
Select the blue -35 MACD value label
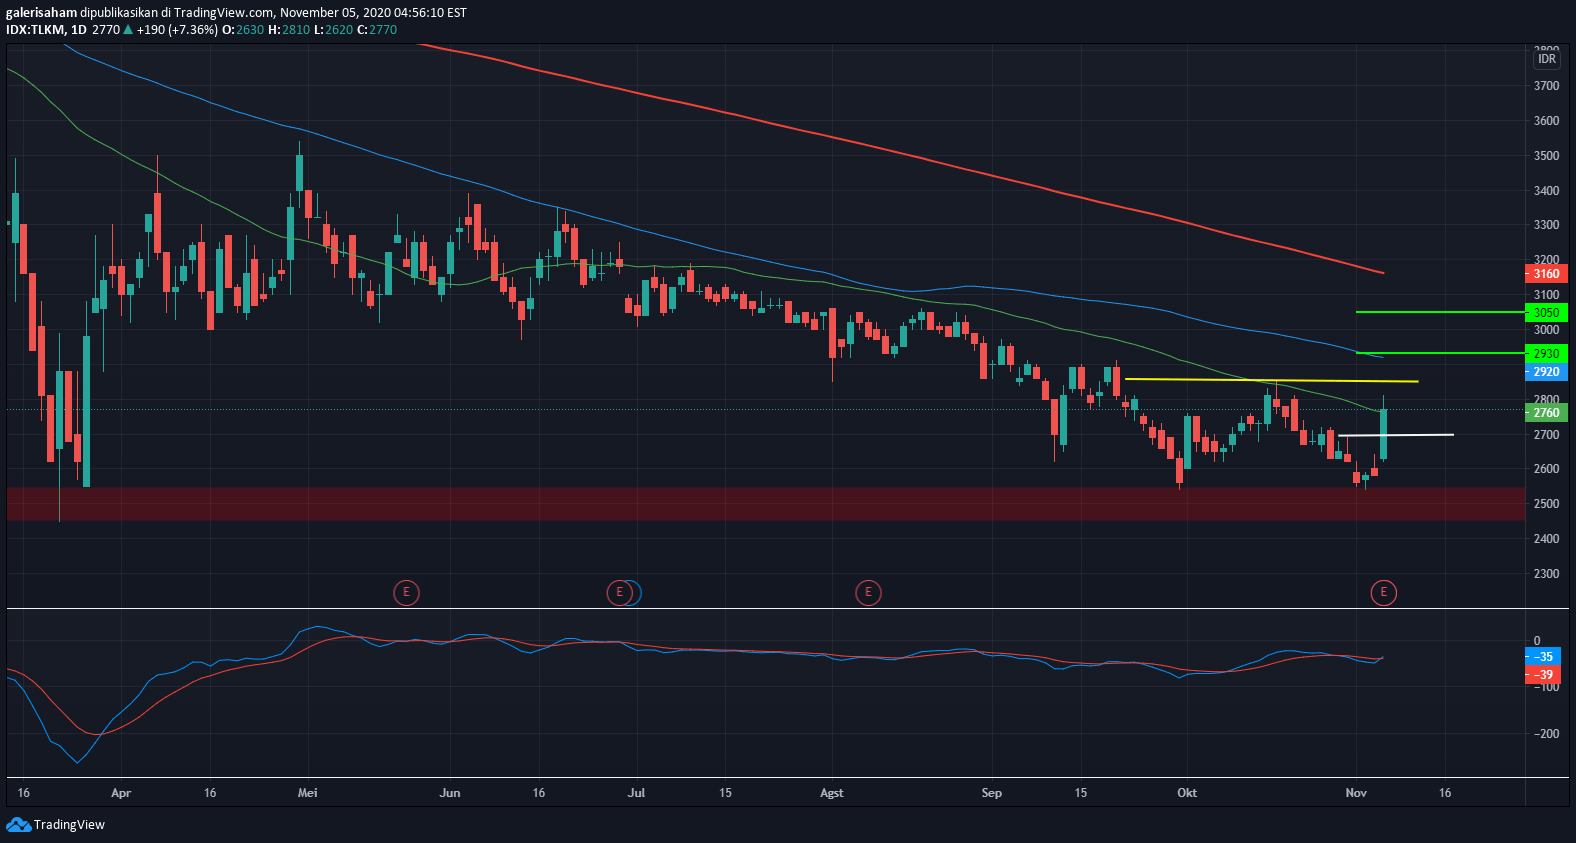click(1543, 657)
